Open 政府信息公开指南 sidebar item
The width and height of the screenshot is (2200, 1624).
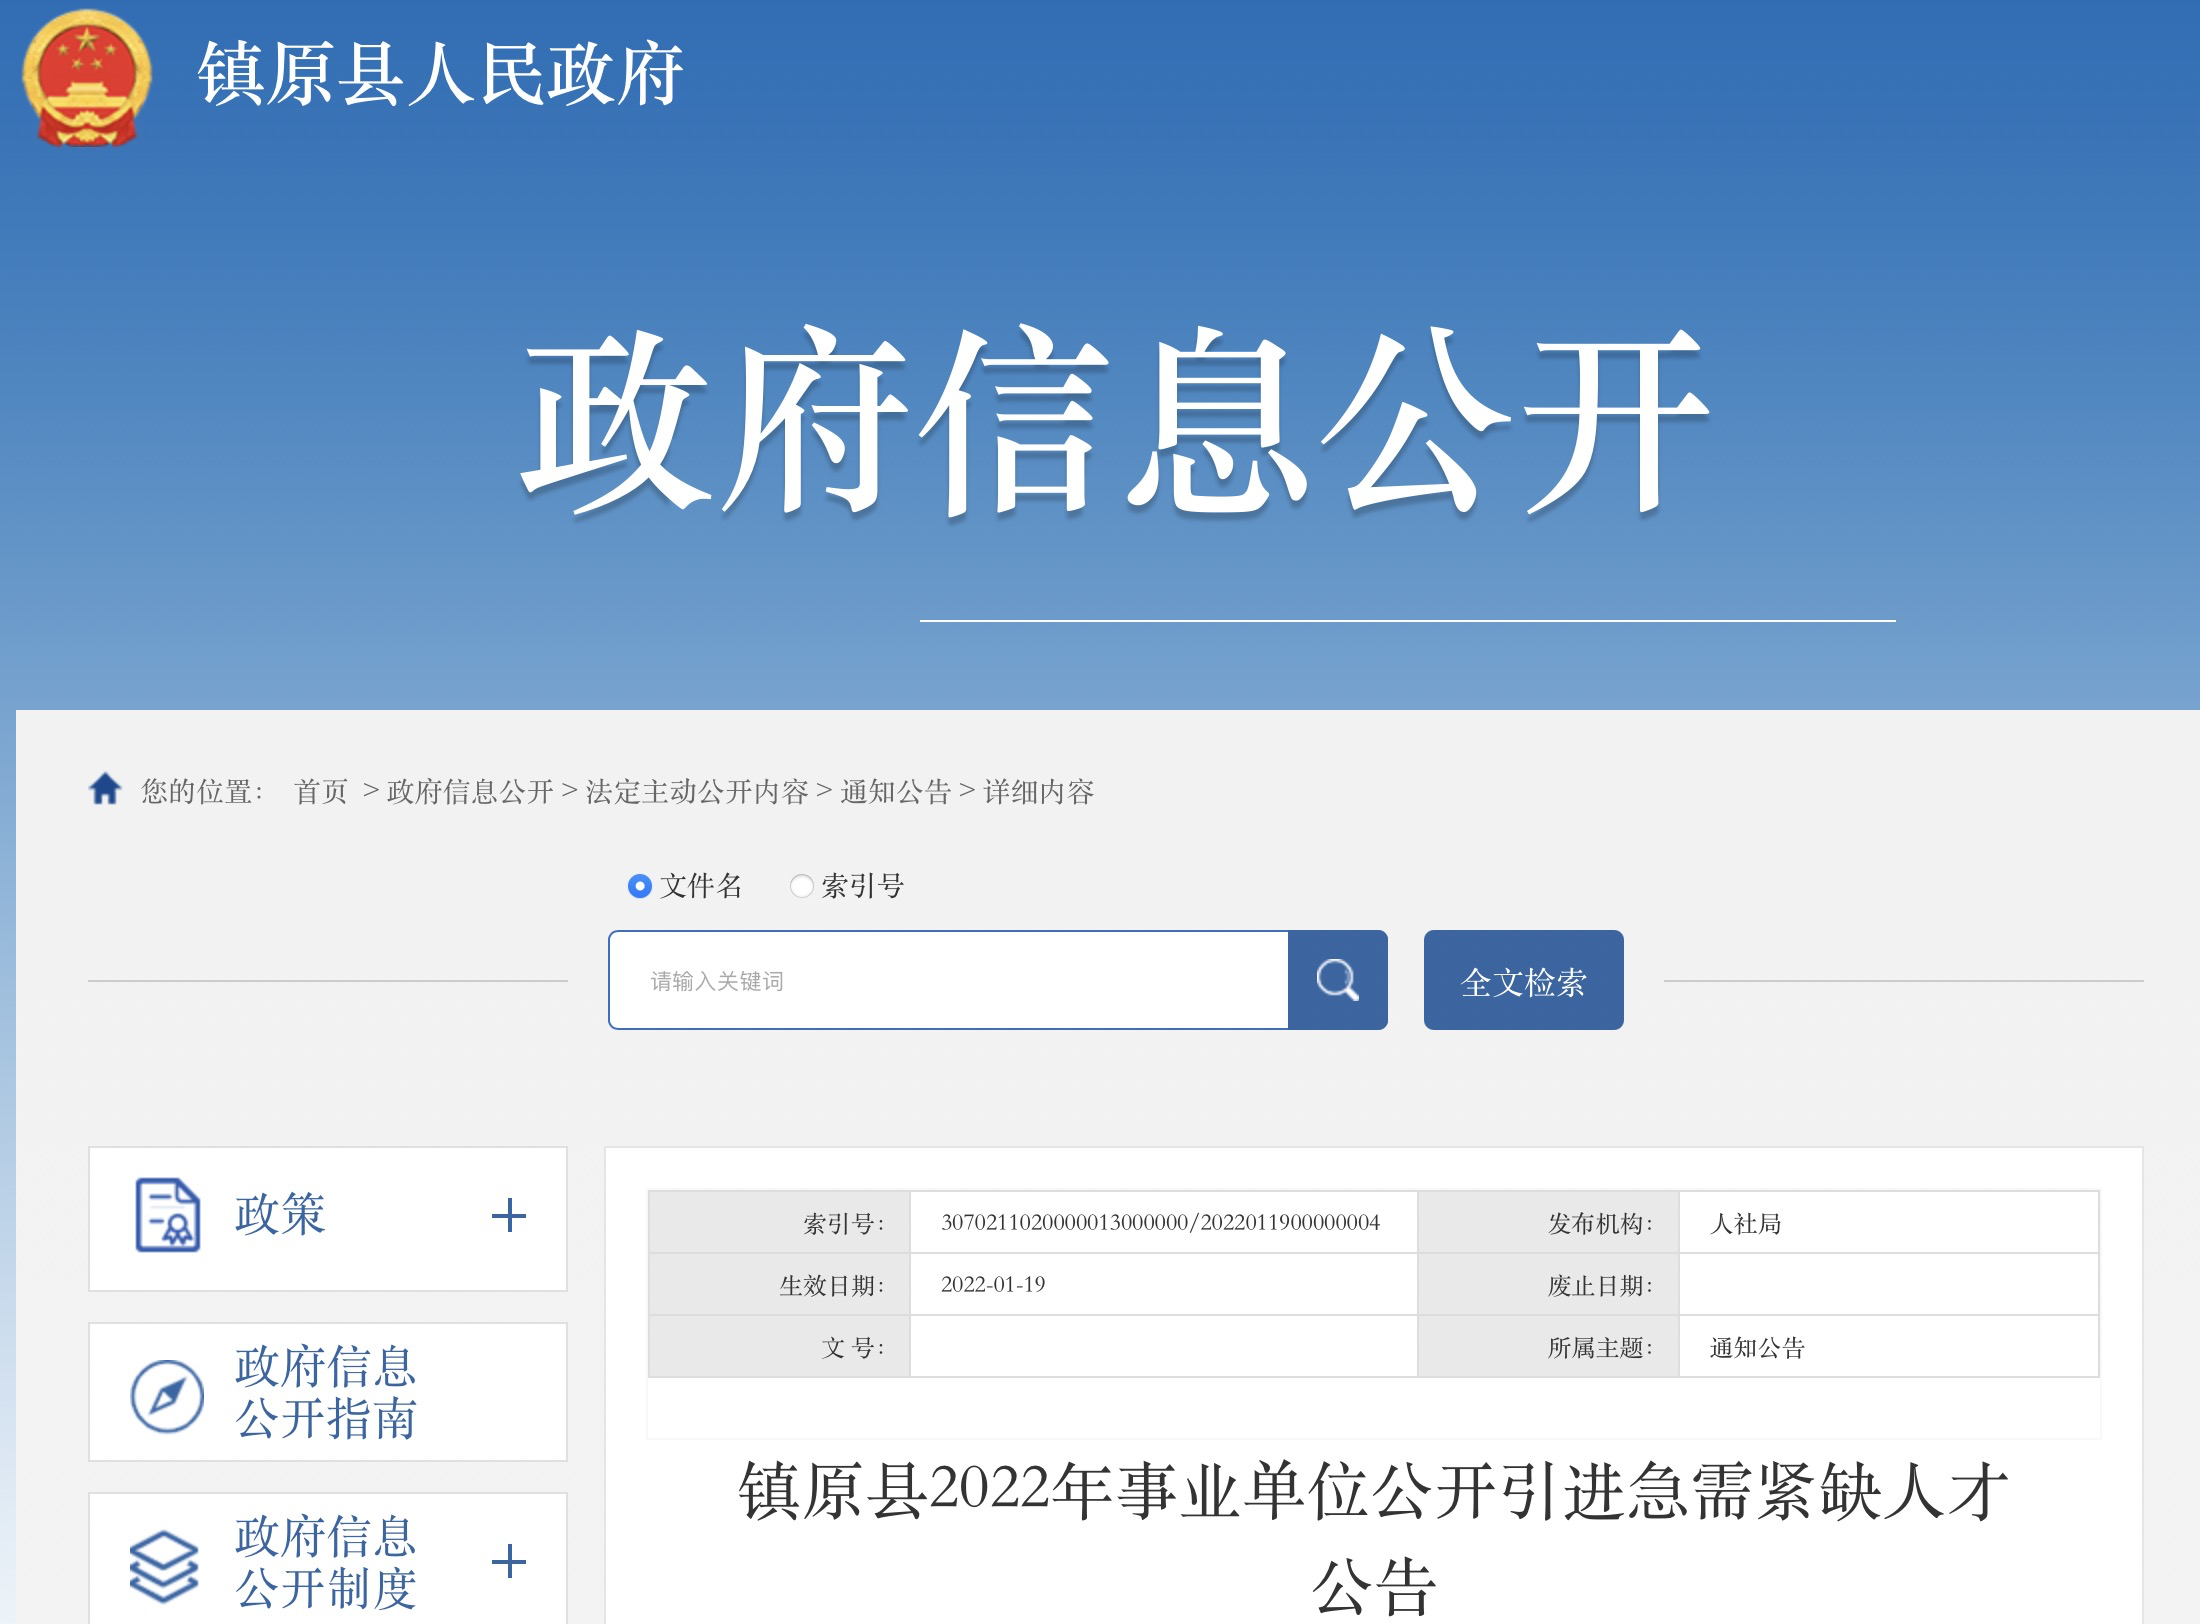(x=326, y=1393)
